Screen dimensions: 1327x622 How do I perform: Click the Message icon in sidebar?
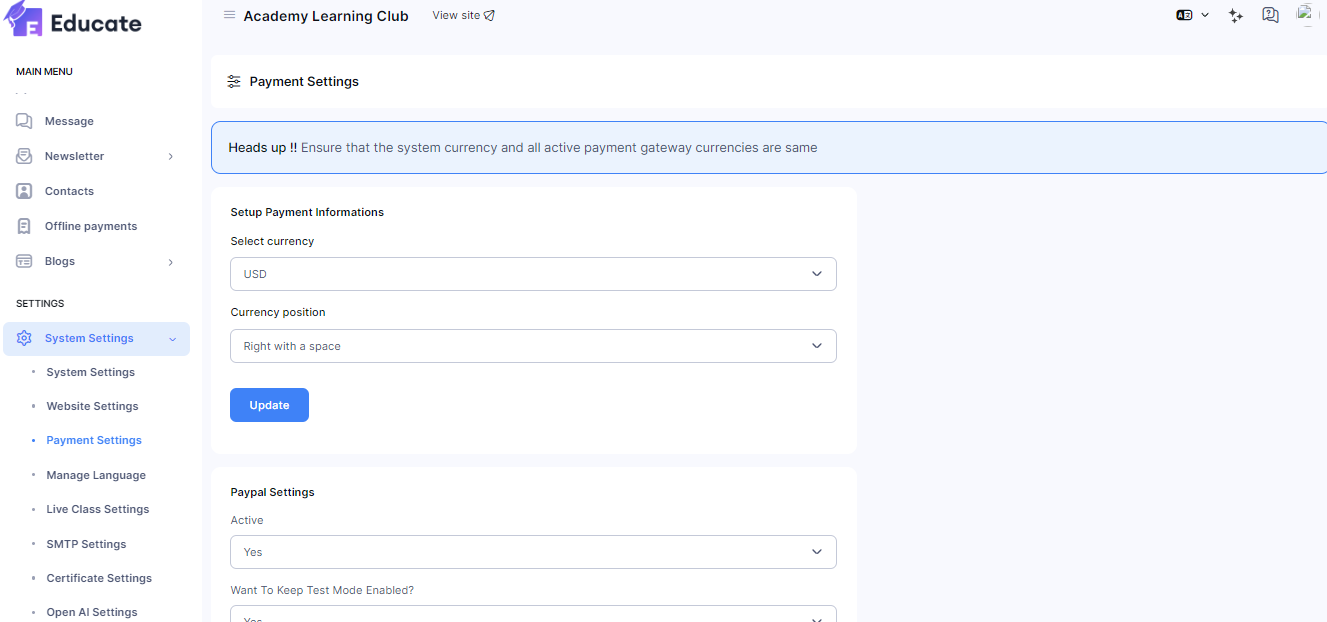coord(24,121)
